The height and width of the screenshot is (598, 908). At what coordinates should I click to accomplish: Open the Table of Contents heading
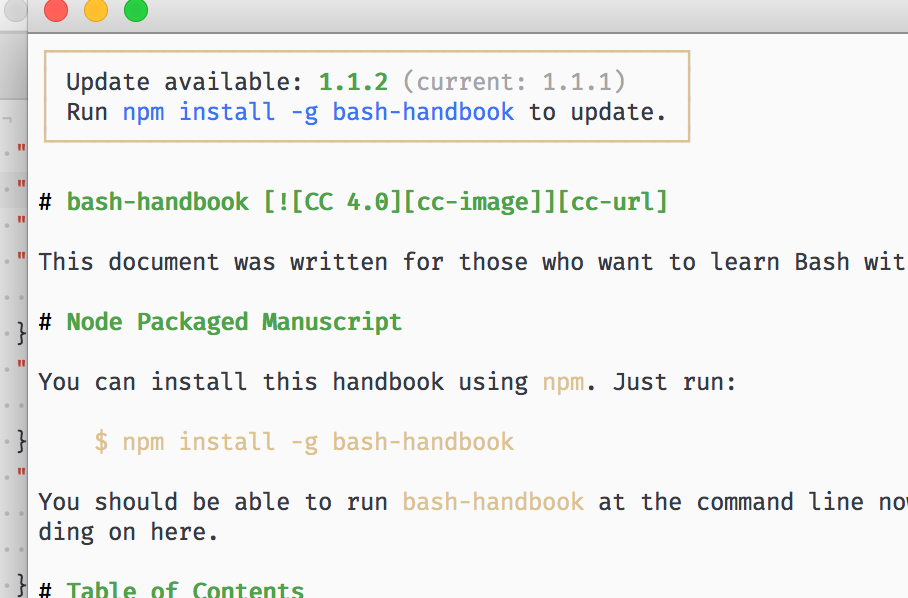pyautogui.click(x=184, y=589)
